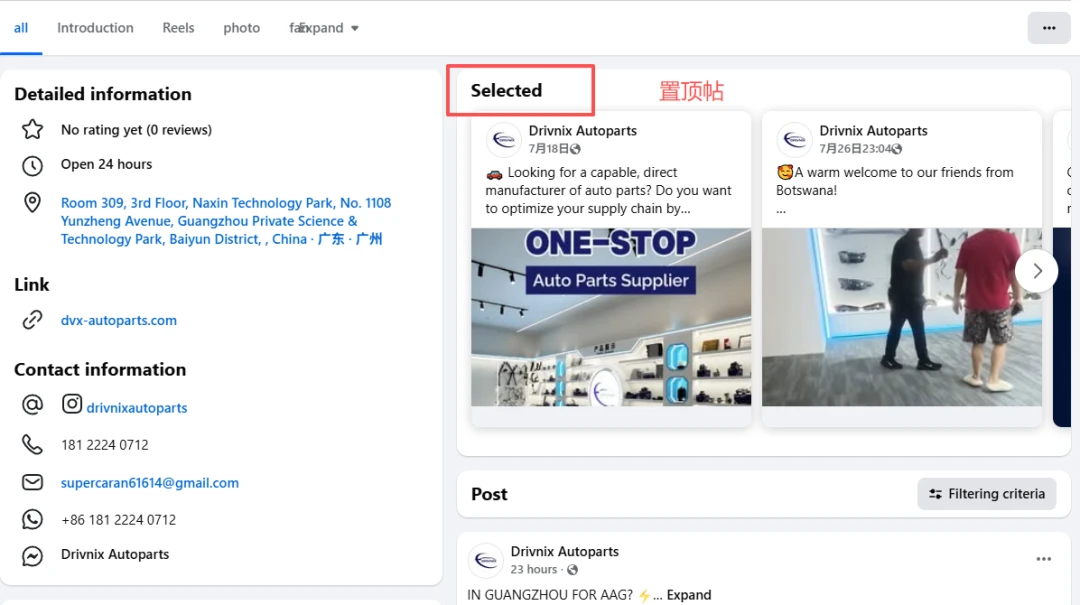The height and width of the screenshot is (605, 1080).
Task: Click Drivnix Autoparts name on 7月18日 post
Action: 583,131
